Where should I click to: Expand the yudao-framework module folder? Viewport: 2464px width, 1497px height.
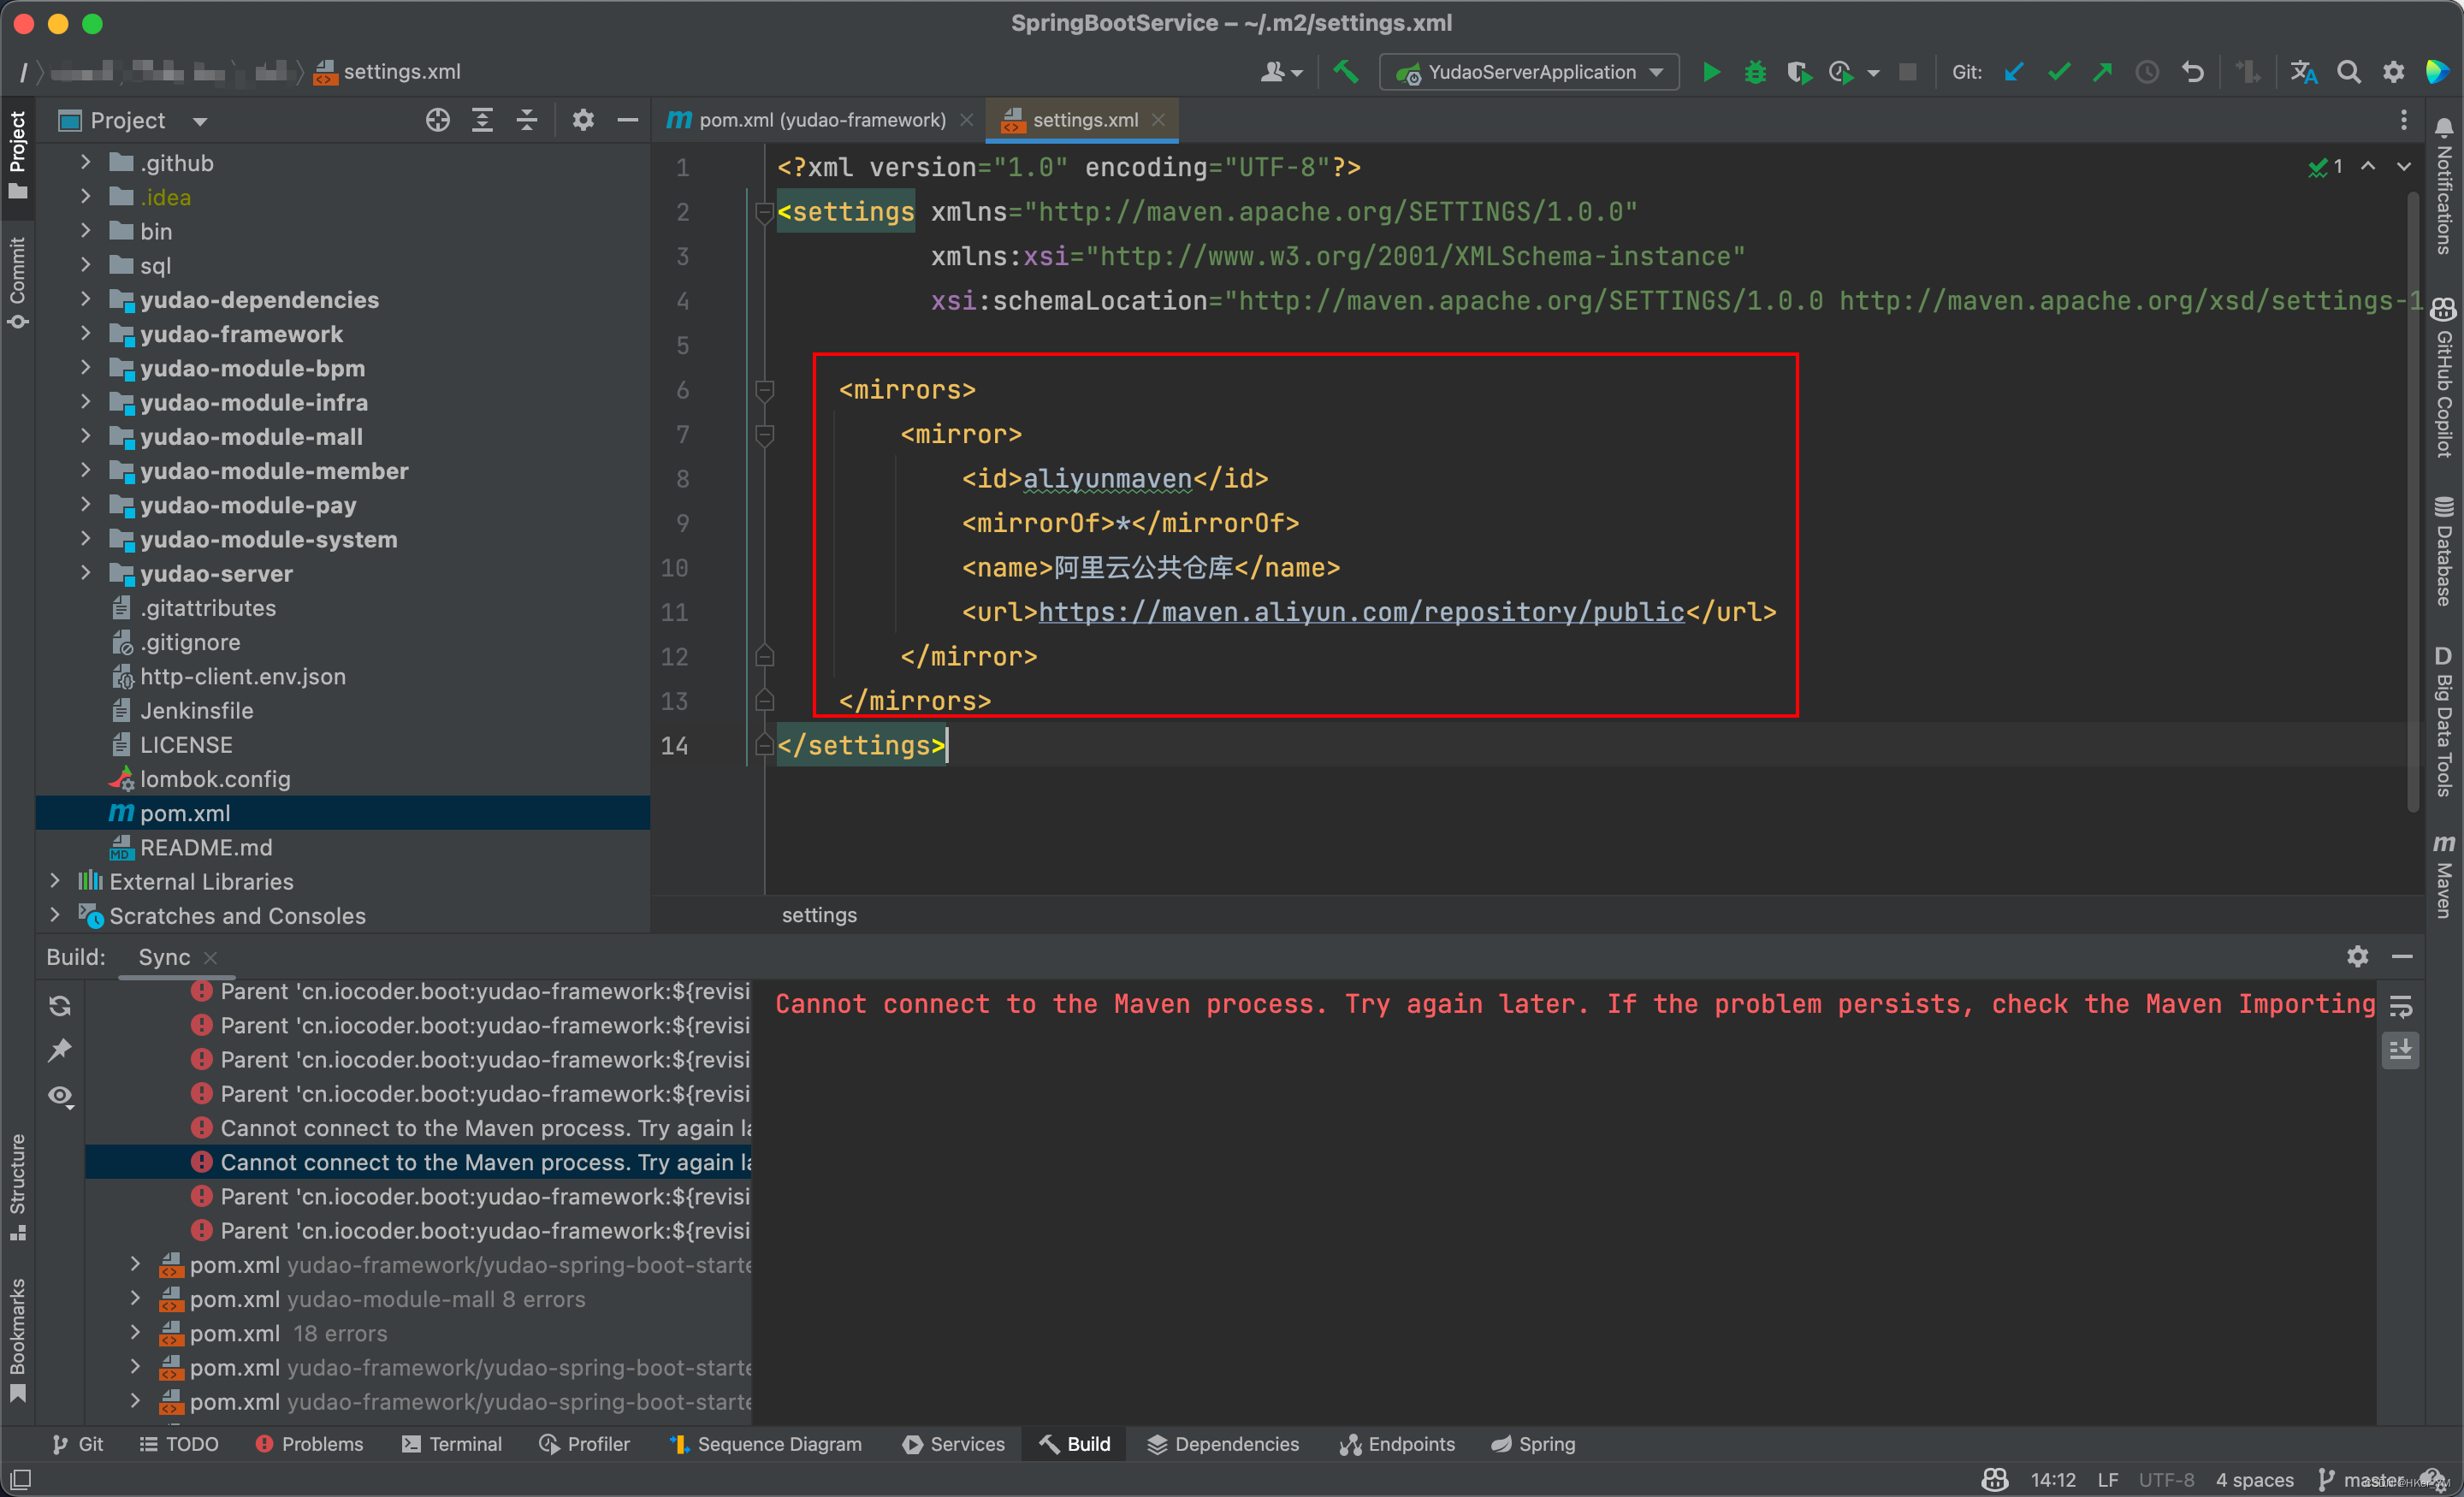pos(85,333)
